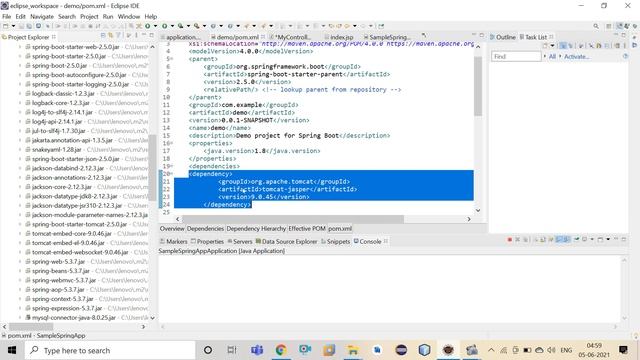
Task: Click the ENG language indicator in tray
Action: (566, 350)
